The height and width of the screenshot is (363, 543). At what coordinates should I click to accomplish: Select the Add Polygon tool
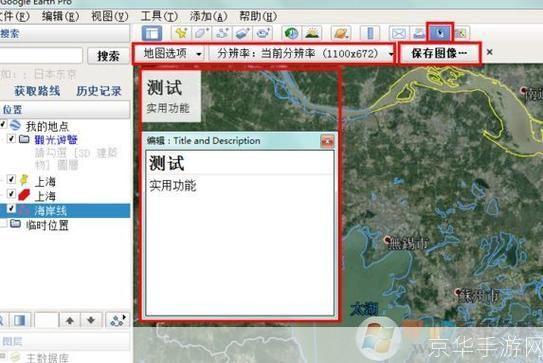point(202,33)
